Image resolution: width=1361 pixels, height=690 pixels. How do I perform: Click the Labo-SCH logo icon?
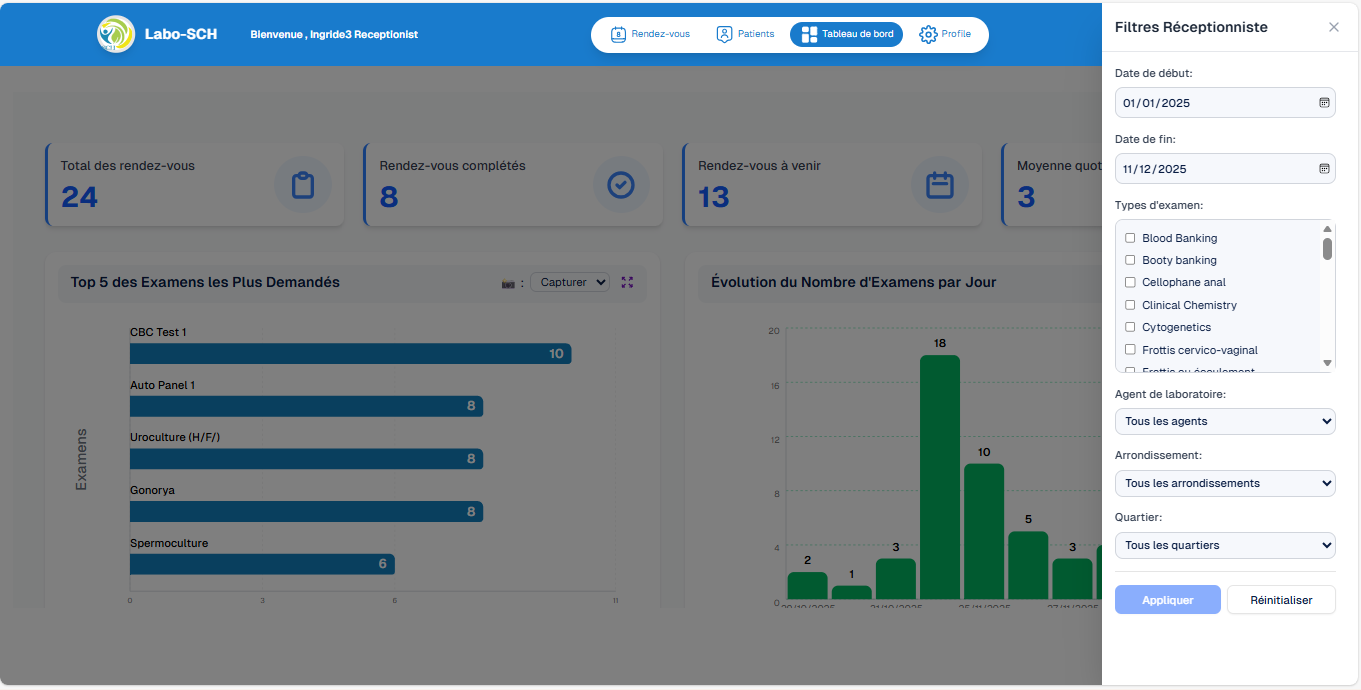116,34
